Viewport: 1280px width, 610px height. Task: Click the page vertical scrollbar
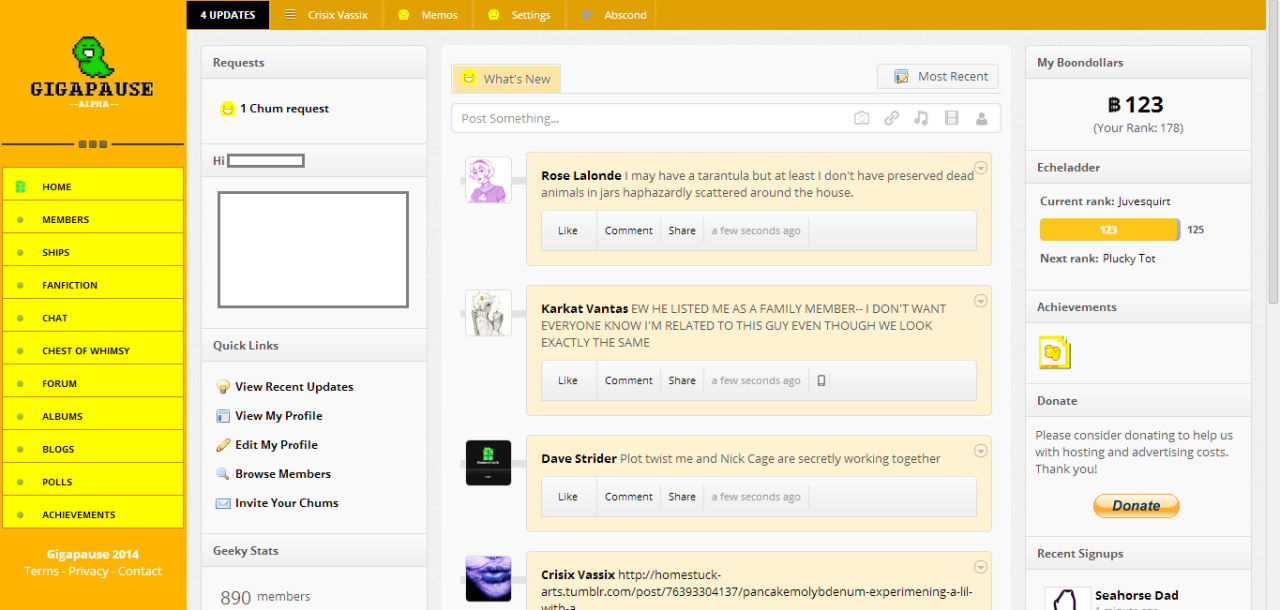click(x=1273, y=150)
